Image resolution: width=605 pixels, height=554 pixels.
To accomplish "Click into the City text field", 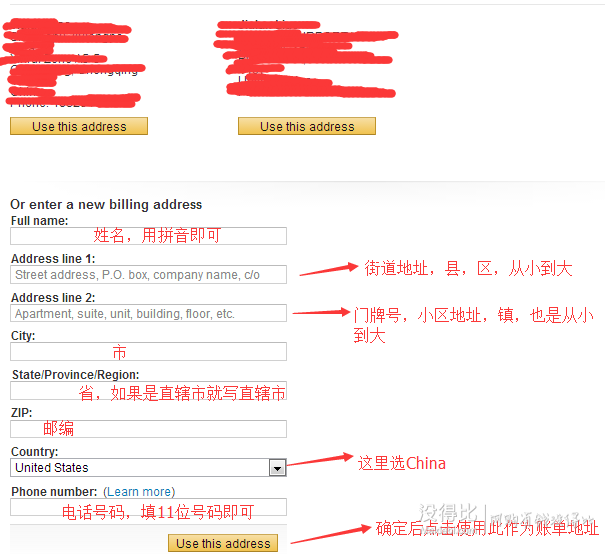I will click(148, 351).
